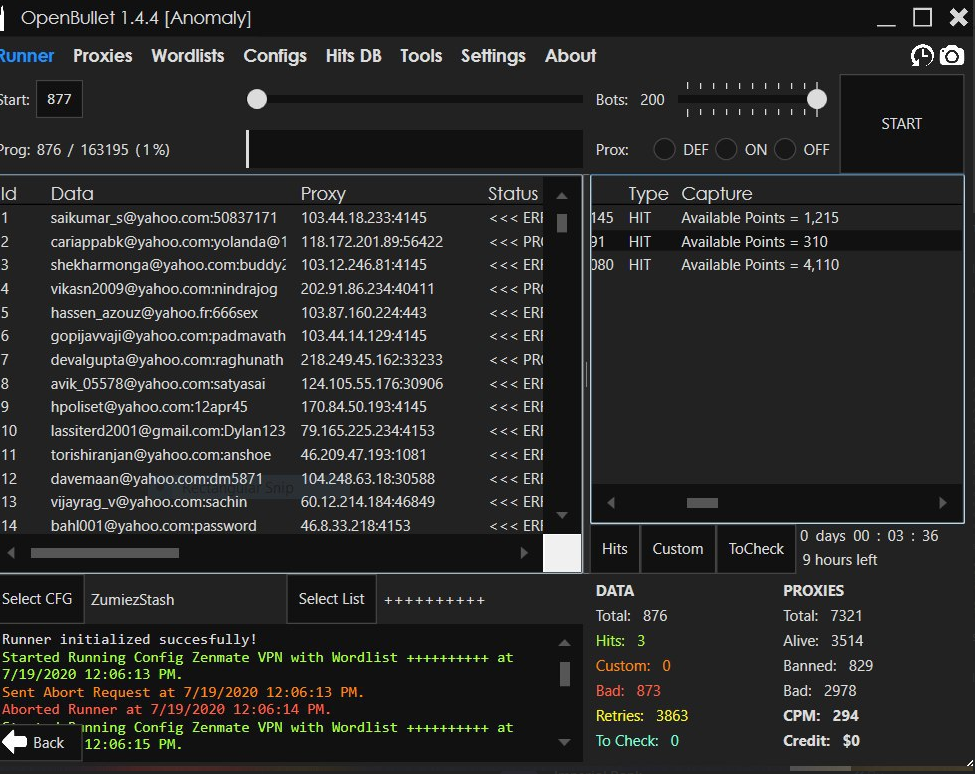Open the Settings section
This screenshot has width=975, height=774.
pyautogui.click(x=493, y=56)
